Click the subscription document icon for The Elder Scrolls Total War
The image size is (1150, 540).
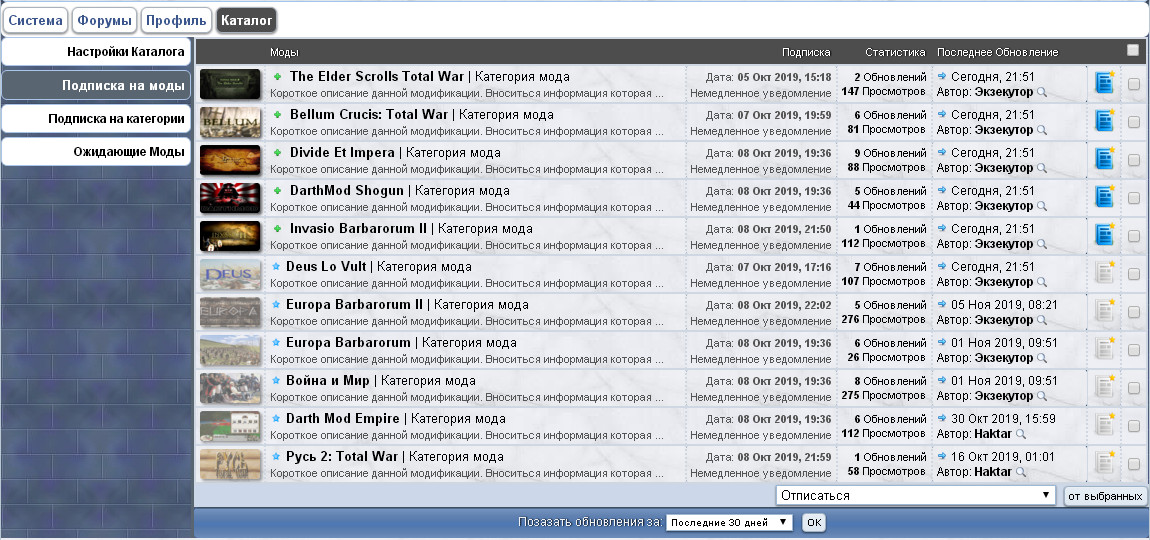tap(1104, 83)
